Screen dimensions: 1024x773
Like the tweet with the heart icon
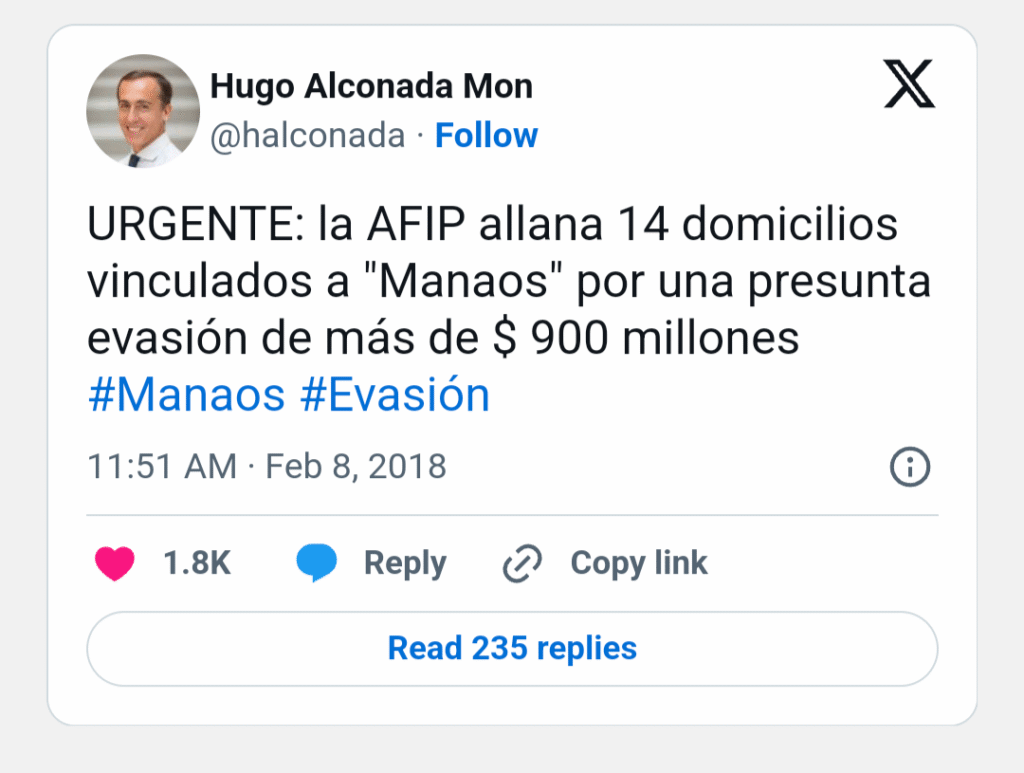(115, 564)
